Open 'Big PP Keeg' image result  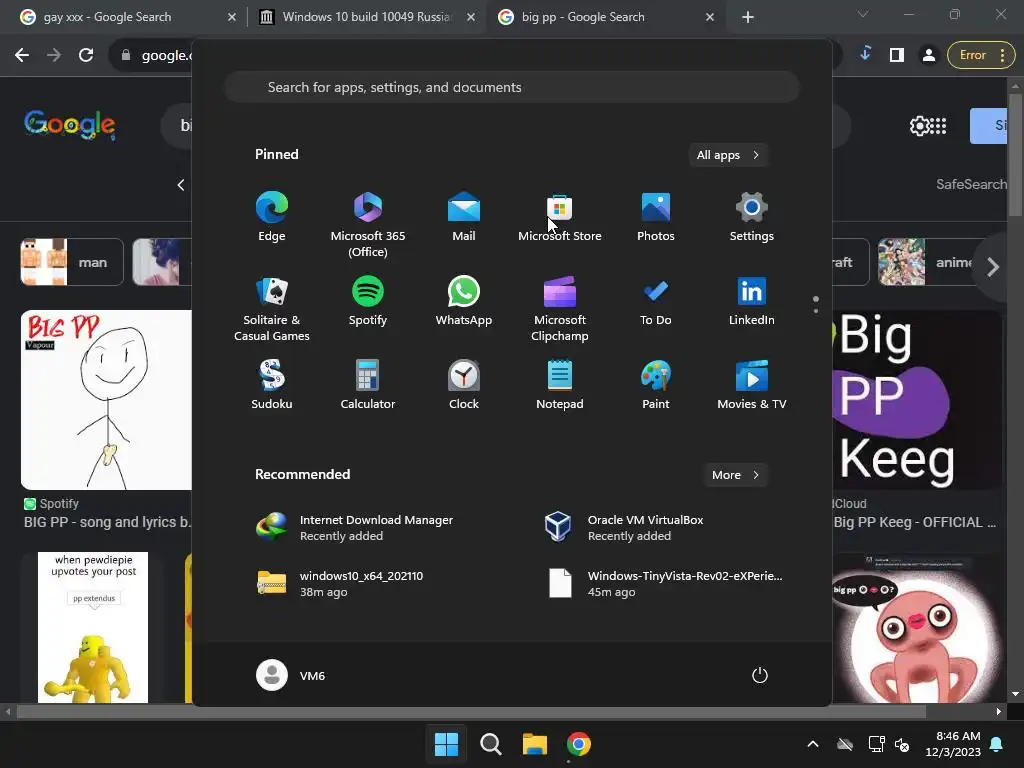(x=918, y=400)
